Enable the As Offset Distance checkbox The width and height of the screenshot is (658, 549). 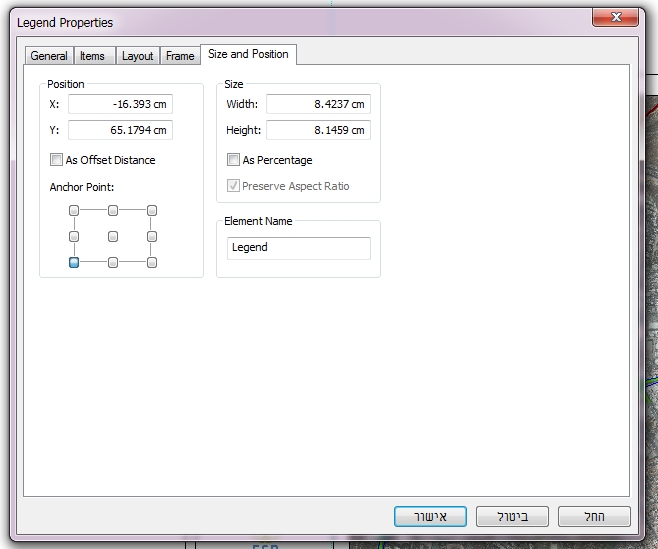56,160
